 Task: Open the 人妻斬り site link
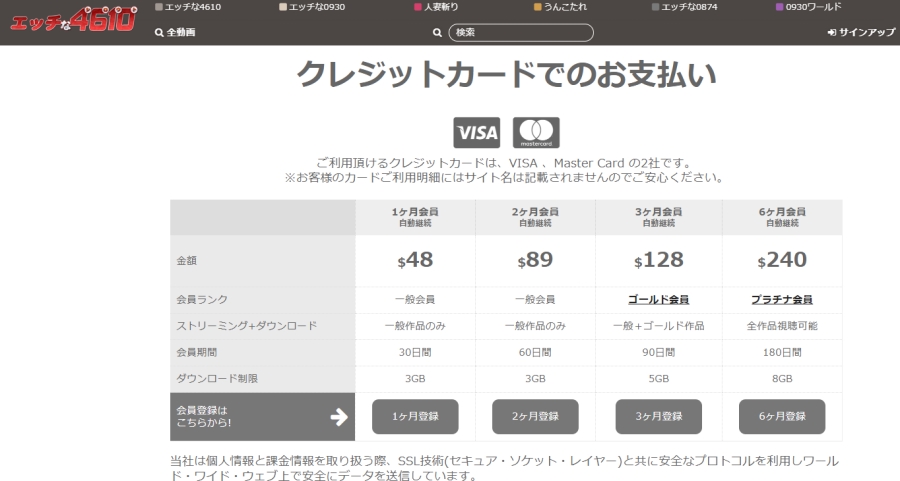pos(443,7)
